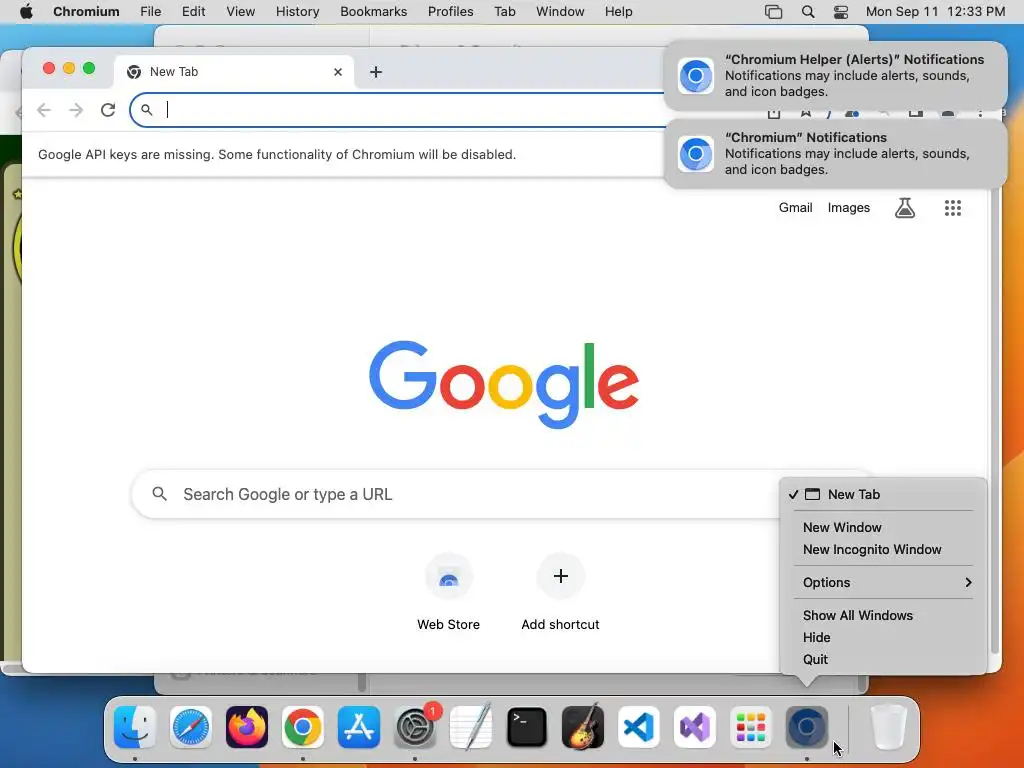1024x768 pixels.
Task: Open GarageBand from the dock
Action: (583, 726)
